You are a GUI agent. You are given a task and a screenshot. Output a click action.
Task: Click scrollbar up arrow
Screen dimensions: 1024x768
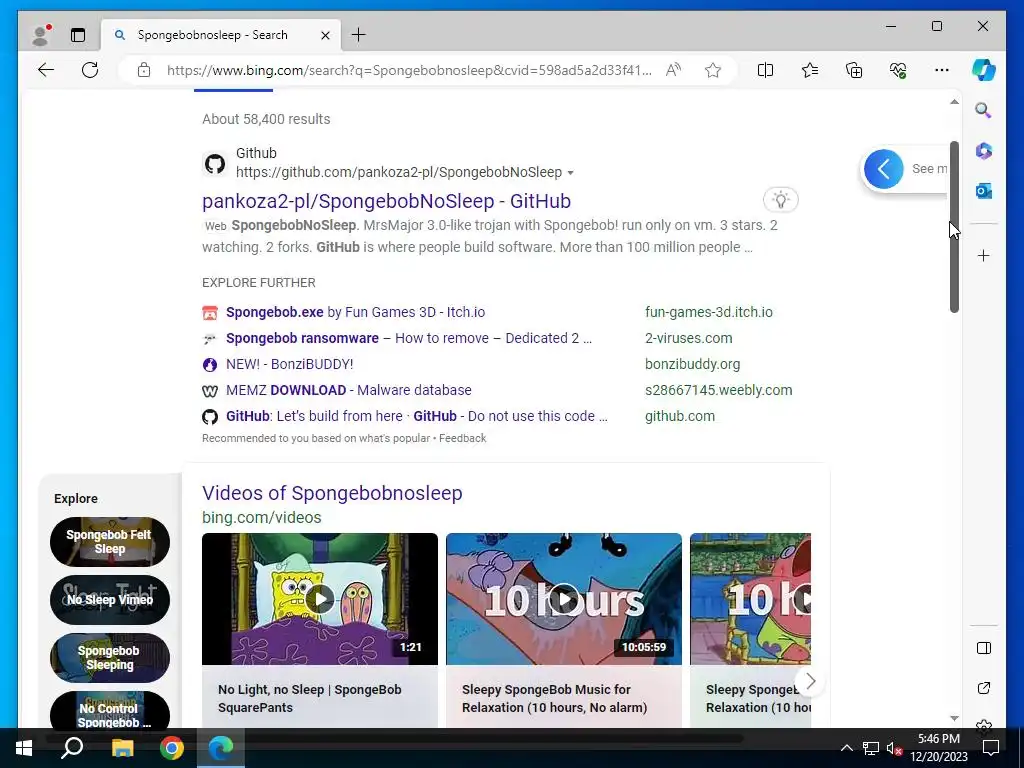tap(954, 102)
